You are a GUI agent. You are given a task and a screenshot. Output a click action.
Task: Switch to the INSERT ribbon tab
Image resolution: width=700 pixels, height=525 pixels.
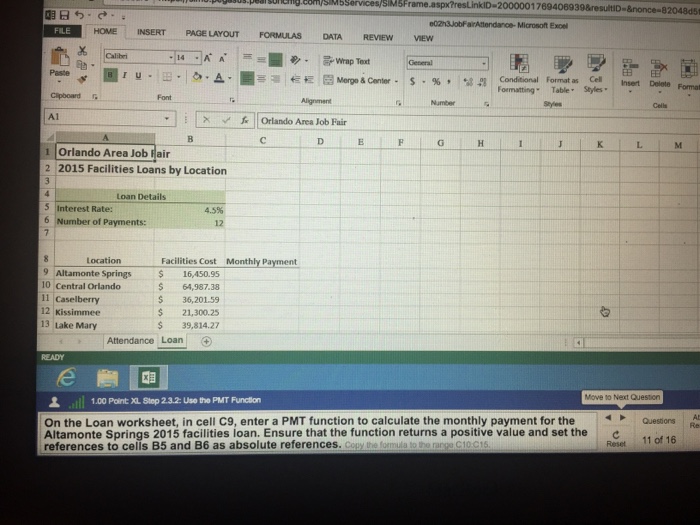pyautogui.click(x=151, y=33)
